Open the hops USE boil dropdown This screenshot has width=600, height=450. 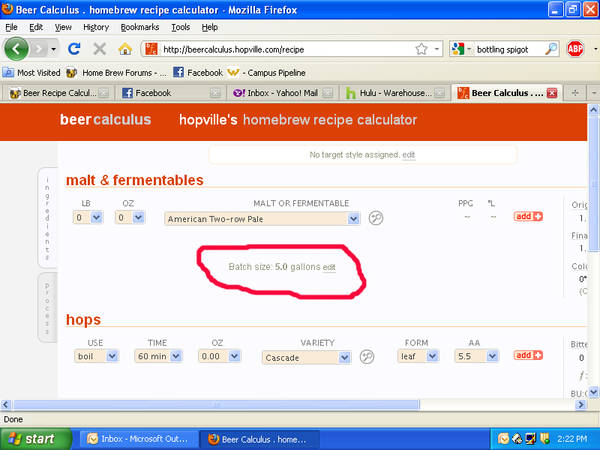pos(96,356)
